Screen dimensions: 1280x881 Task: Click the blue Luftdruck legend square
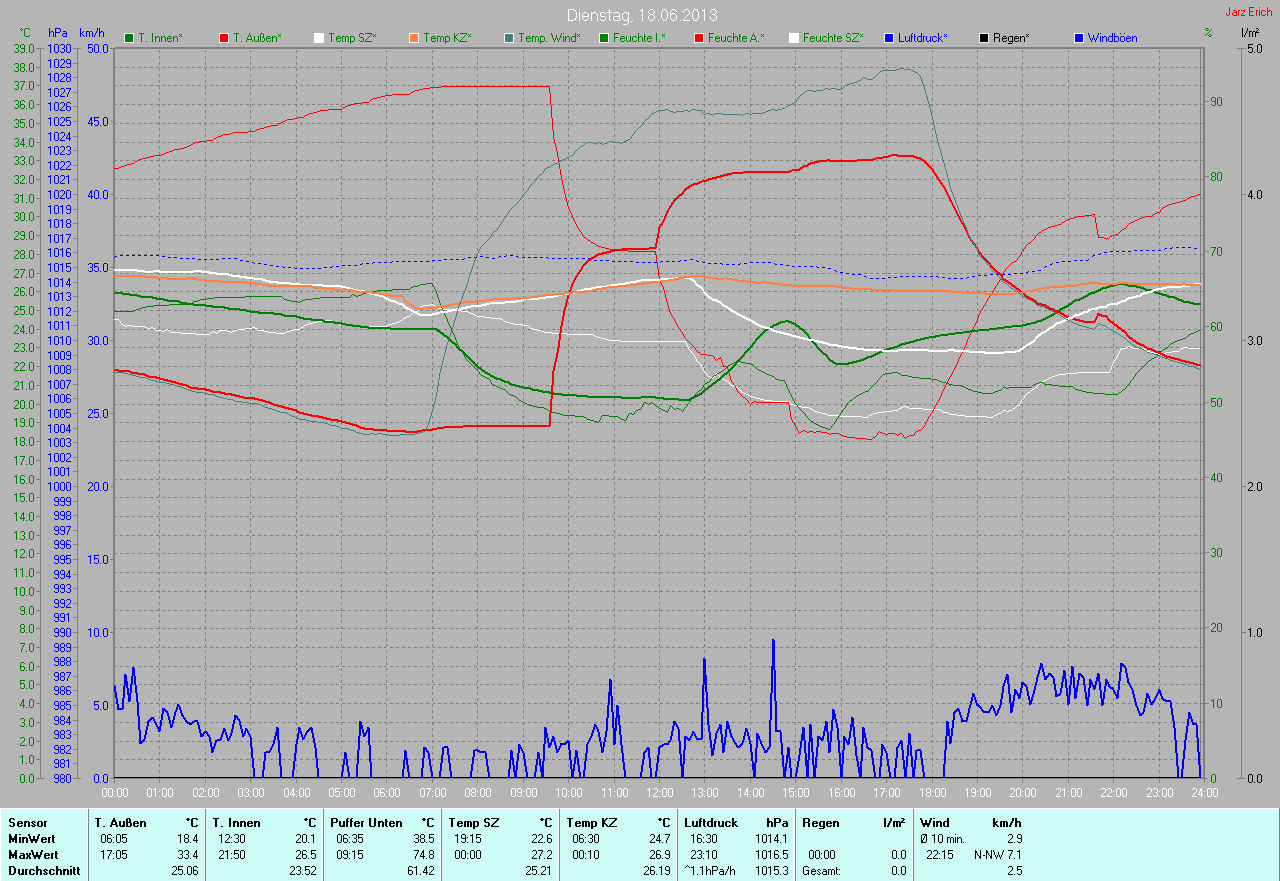click(x=888, y=38)
